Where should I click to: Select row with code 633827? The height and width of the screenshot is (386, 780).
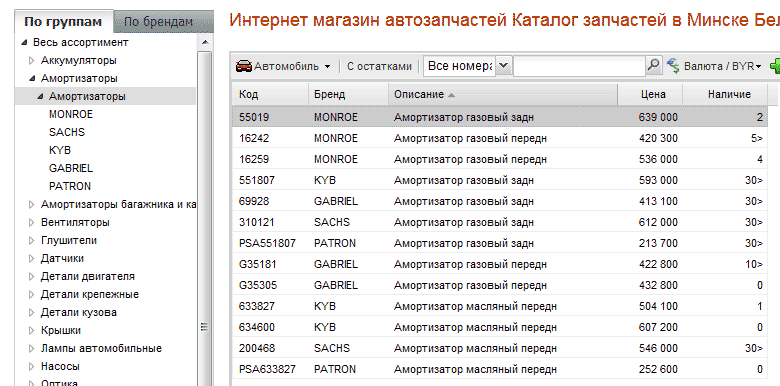click(499, 306)
